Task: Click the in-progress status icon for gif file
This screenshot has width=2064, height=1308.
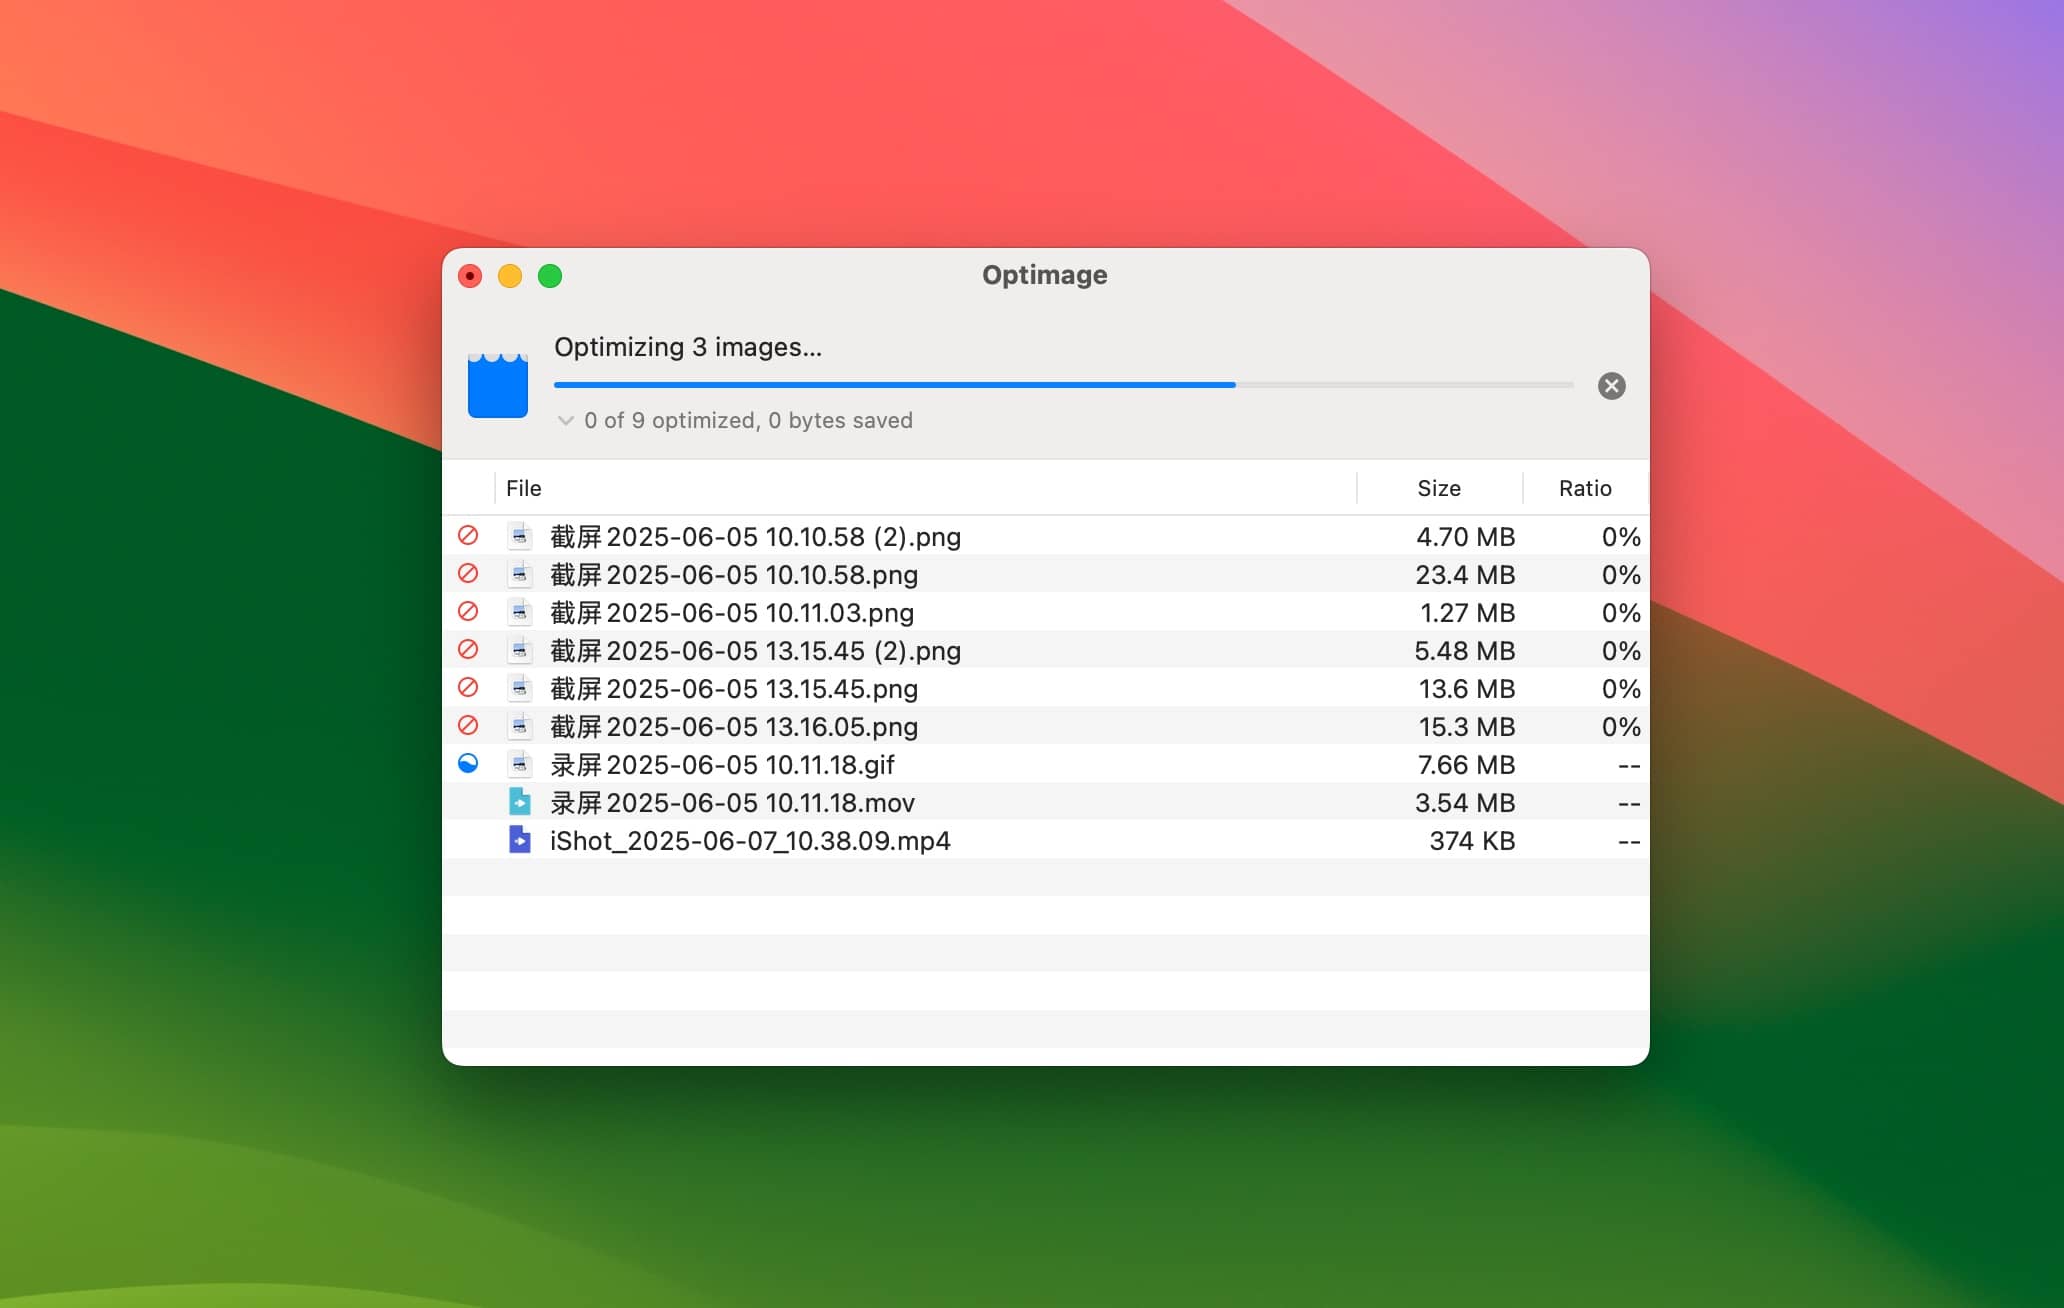Action: tap(468, 764)
